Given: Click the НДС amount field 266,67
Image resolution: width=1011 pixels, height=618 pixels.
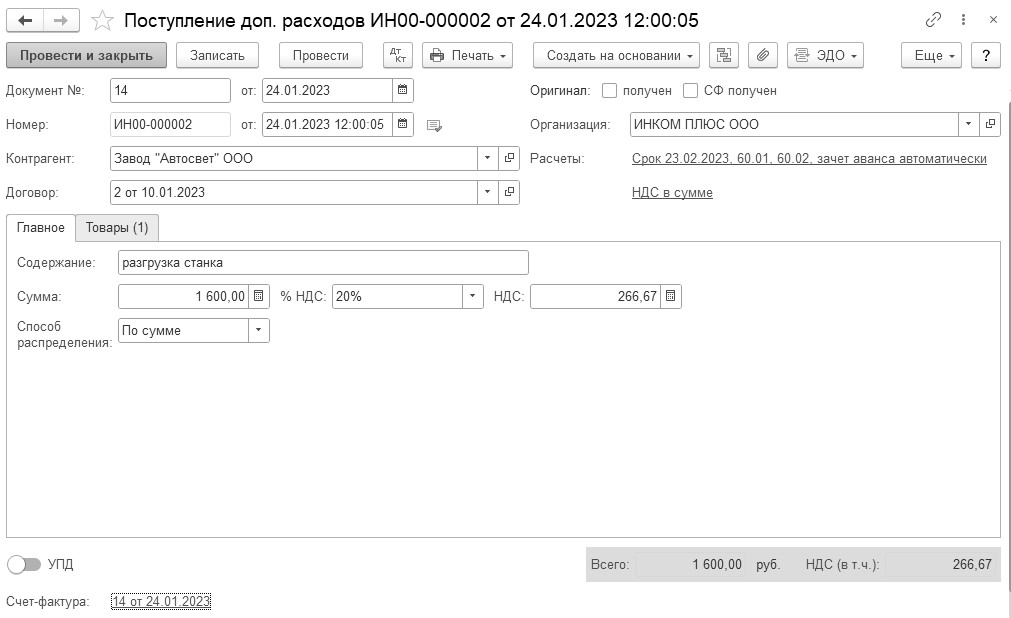Looking at the screenshot, I should [x=595, y=296].
